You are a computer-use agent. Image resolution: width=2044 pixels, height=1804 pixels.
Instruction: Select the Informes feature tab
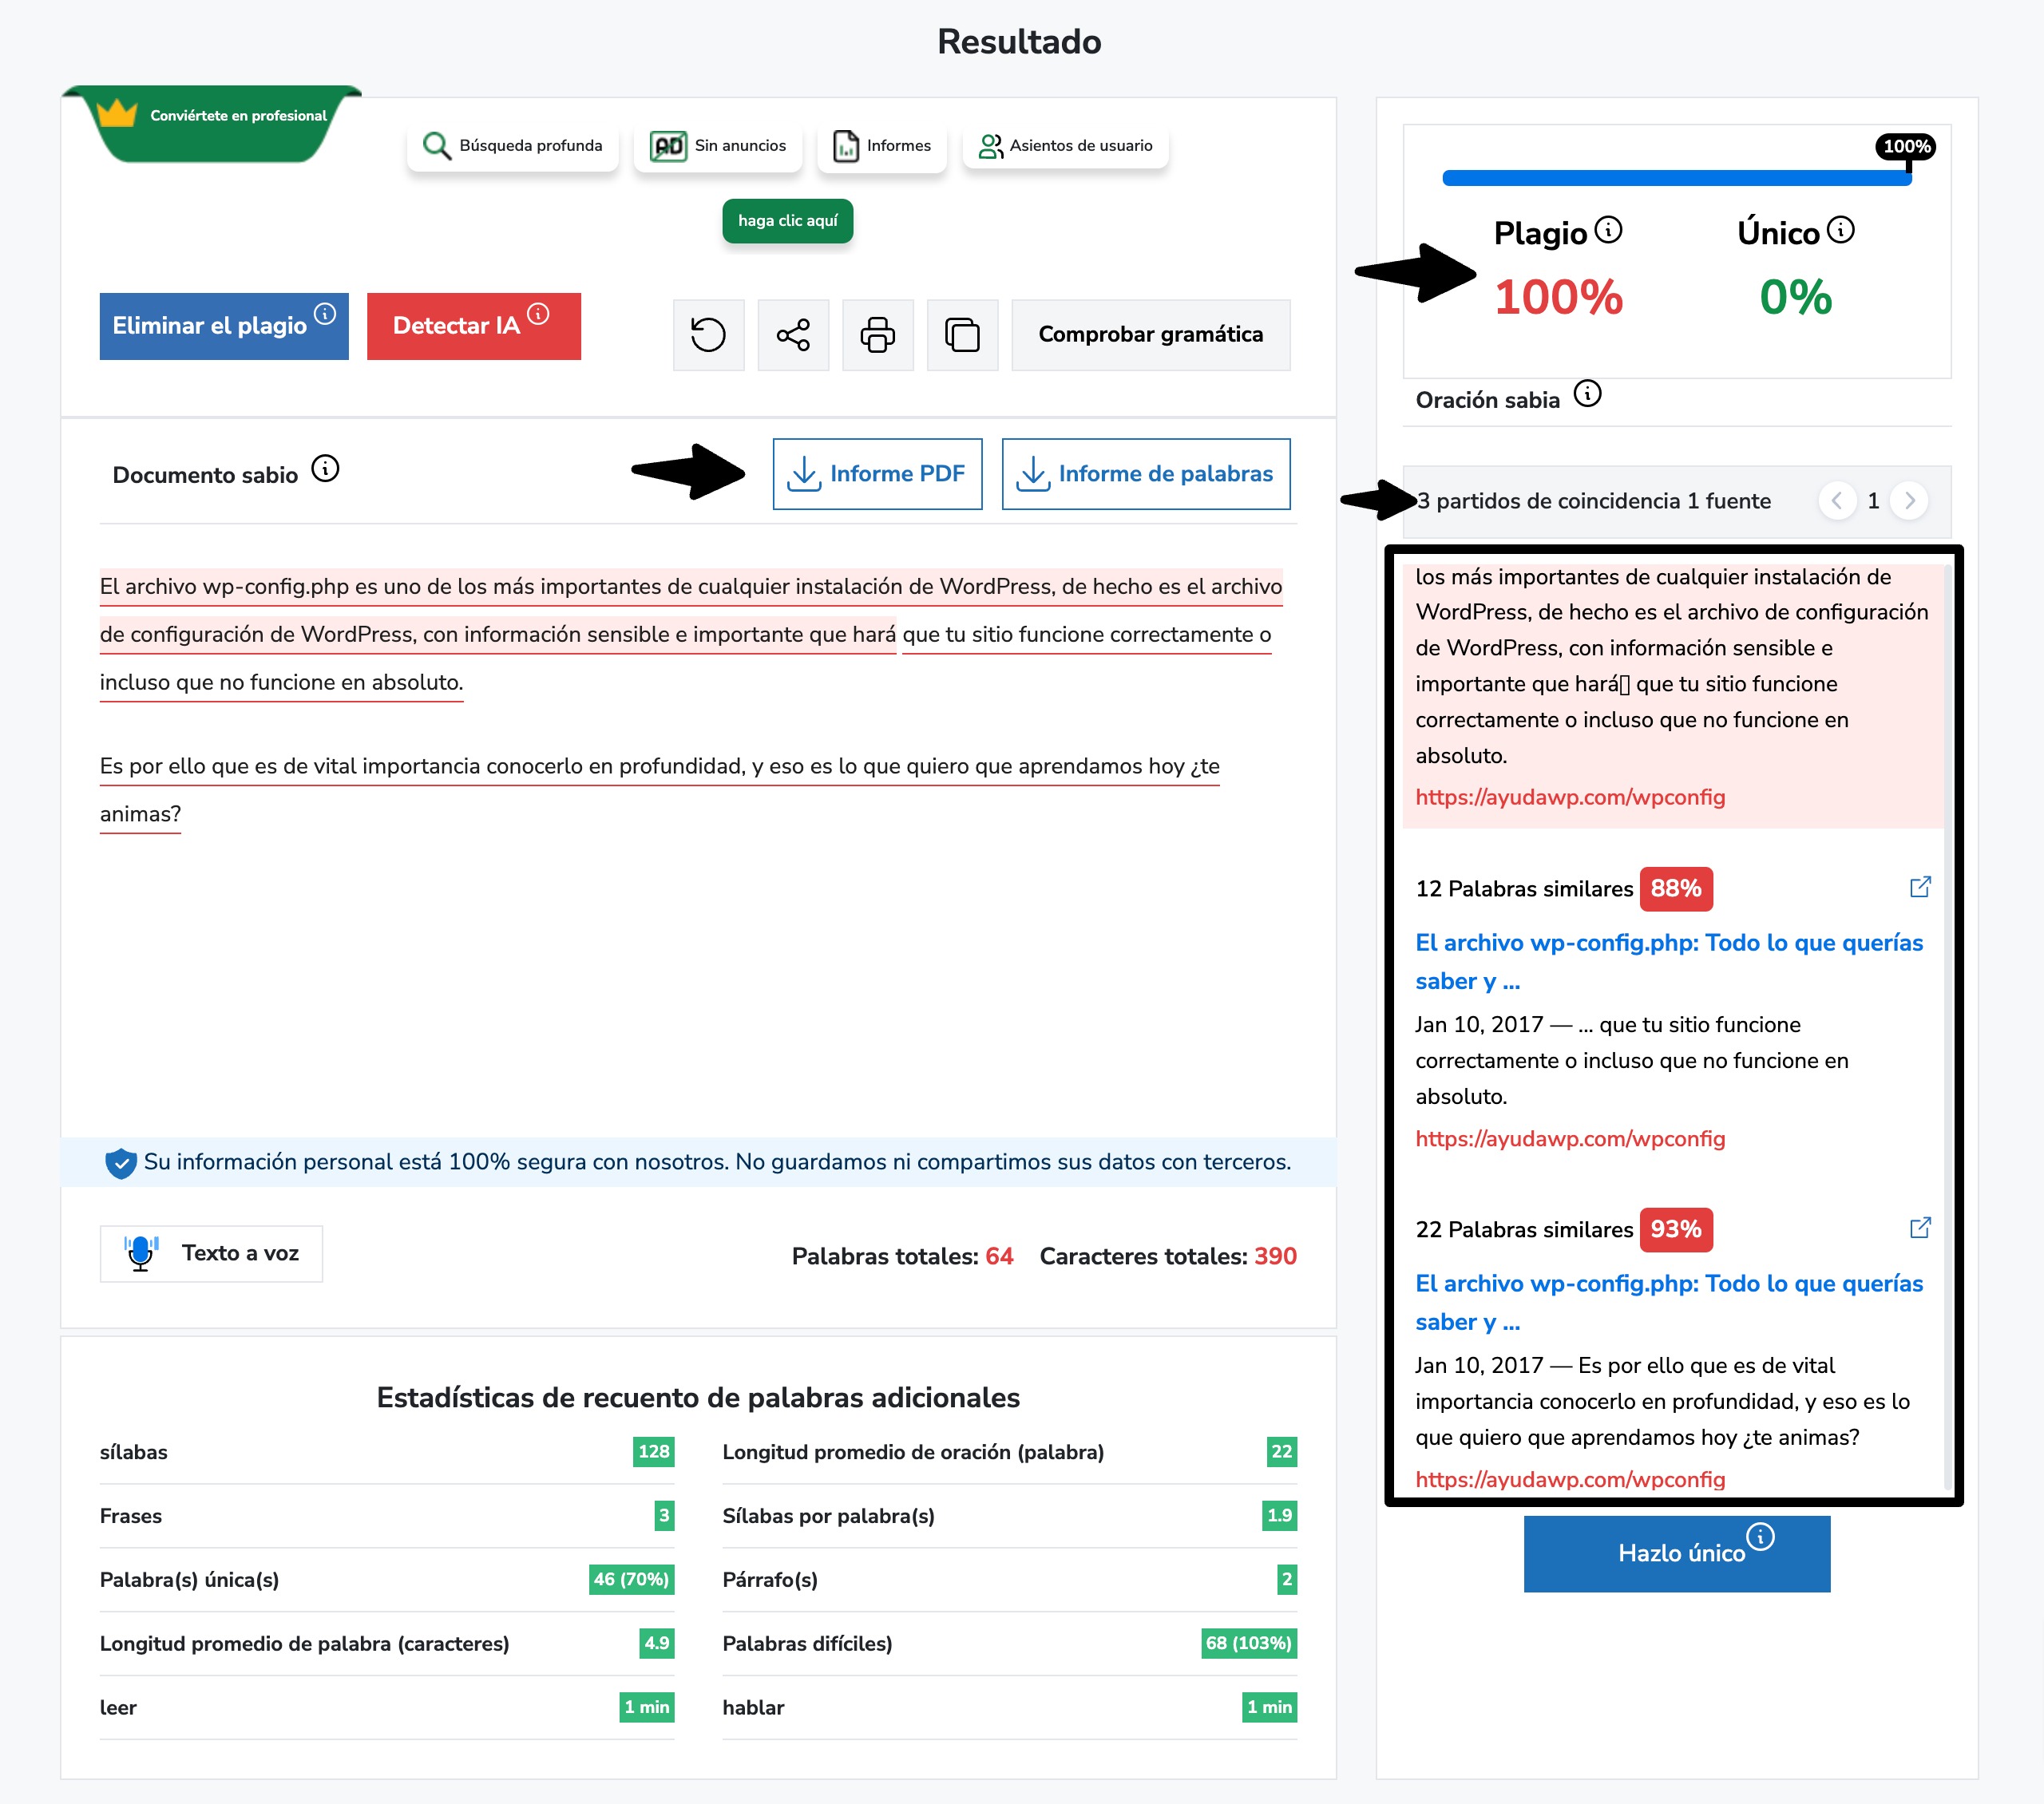(882, 146)
